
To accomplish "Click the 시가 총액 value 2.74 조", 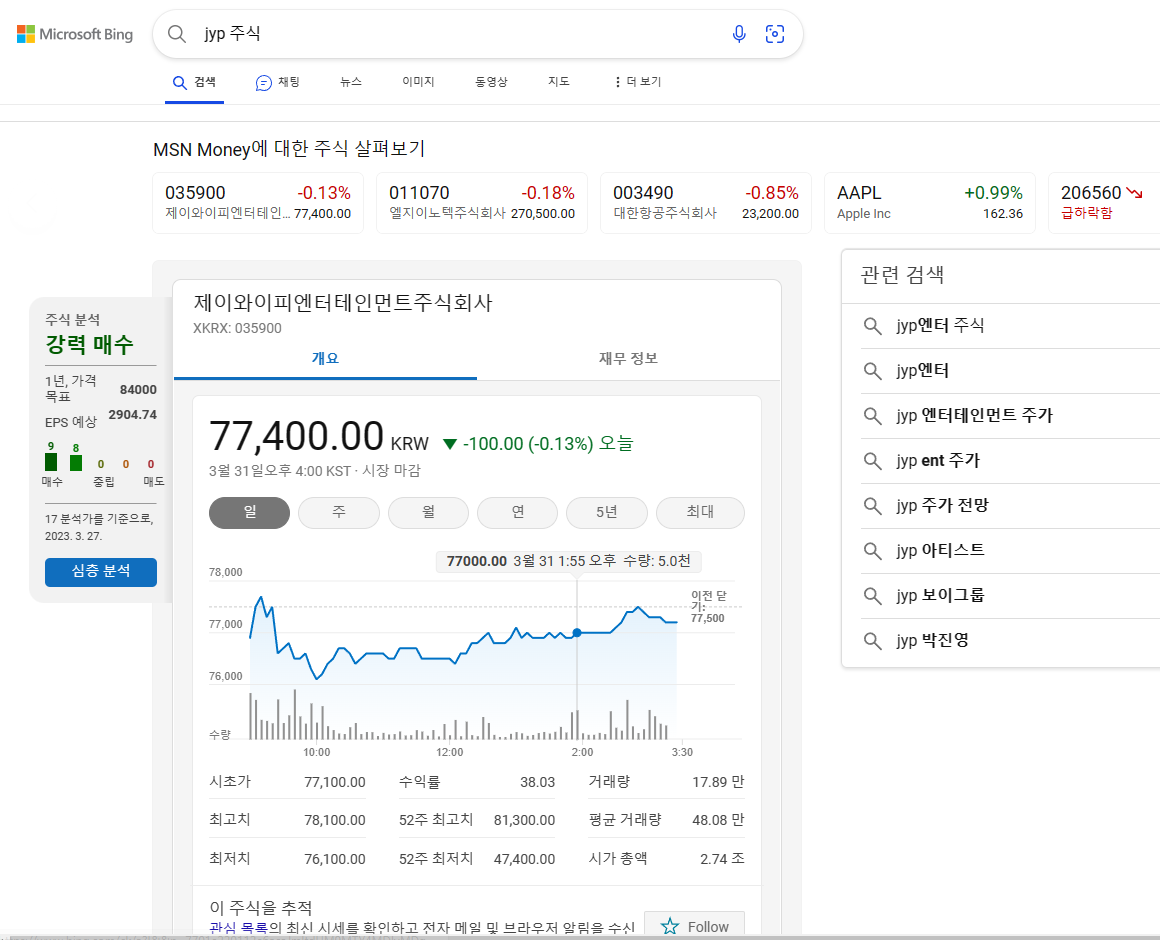I will pos(722,859).
